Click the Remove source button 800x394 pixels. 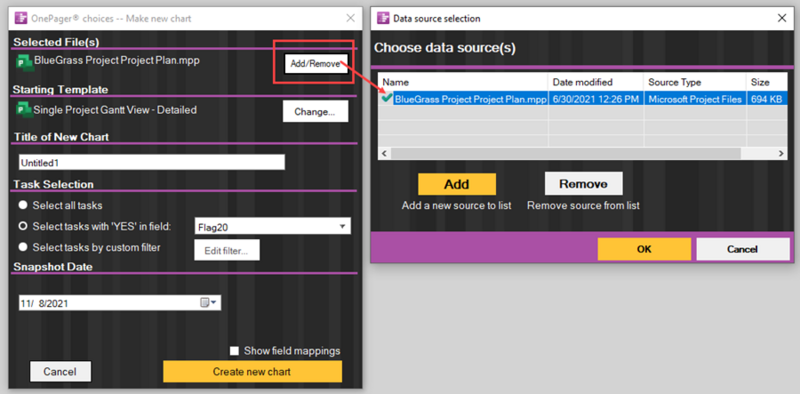click(584, 184)
